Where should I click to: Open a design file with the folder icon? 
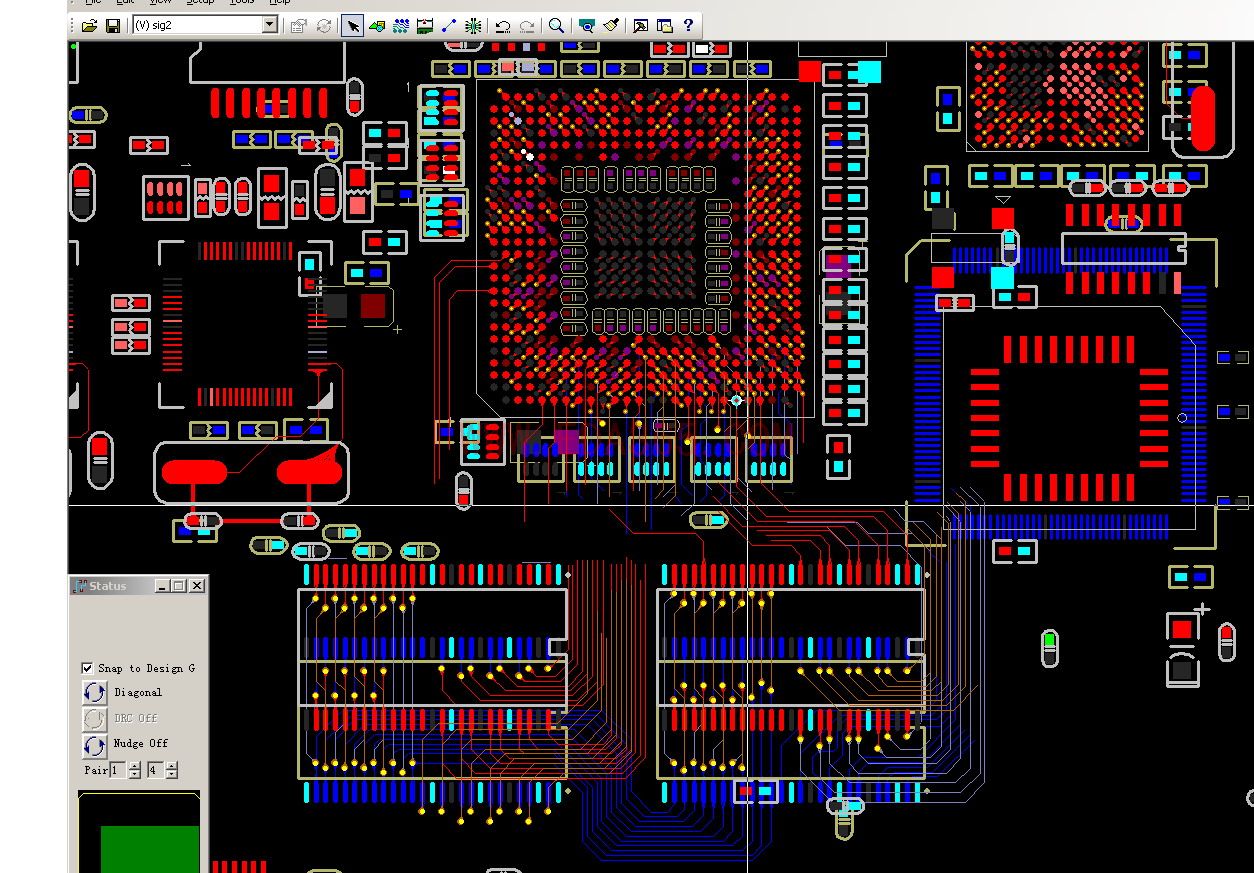(89, 26)
